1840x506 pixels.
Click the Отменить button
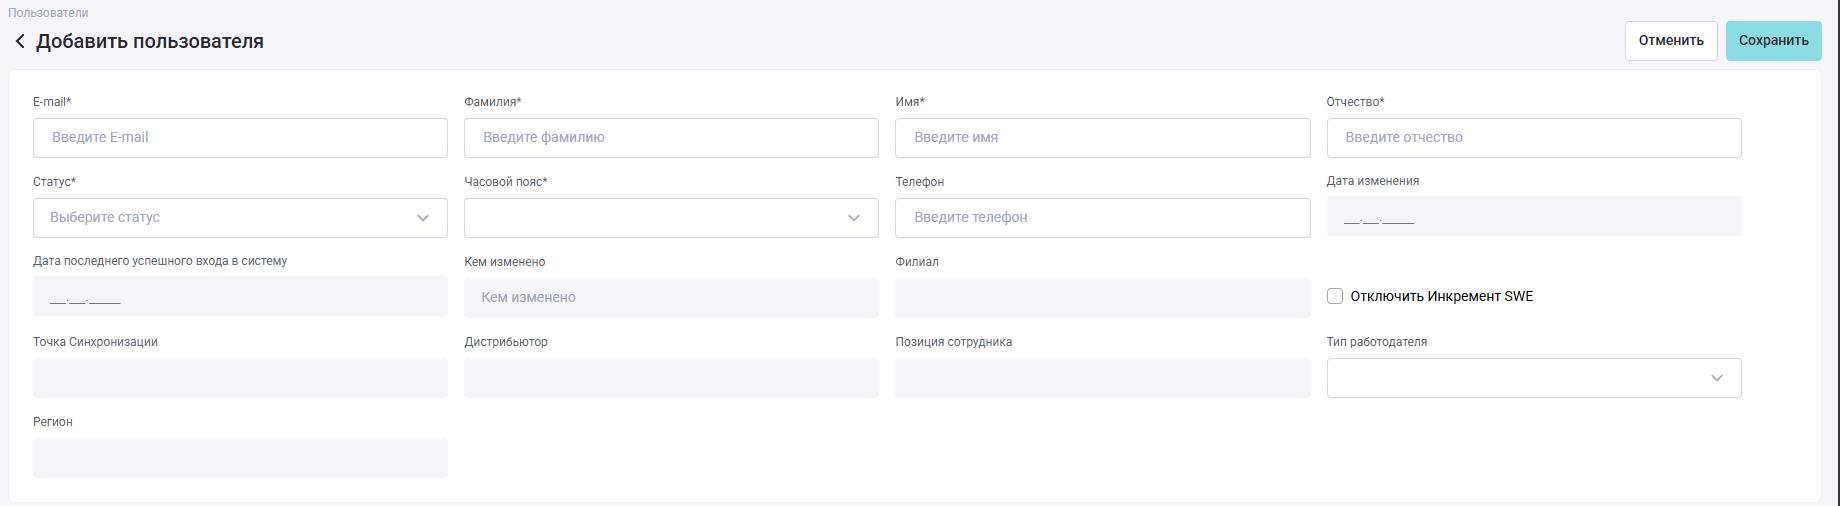pyautogui.click(x=1670, y=41)
